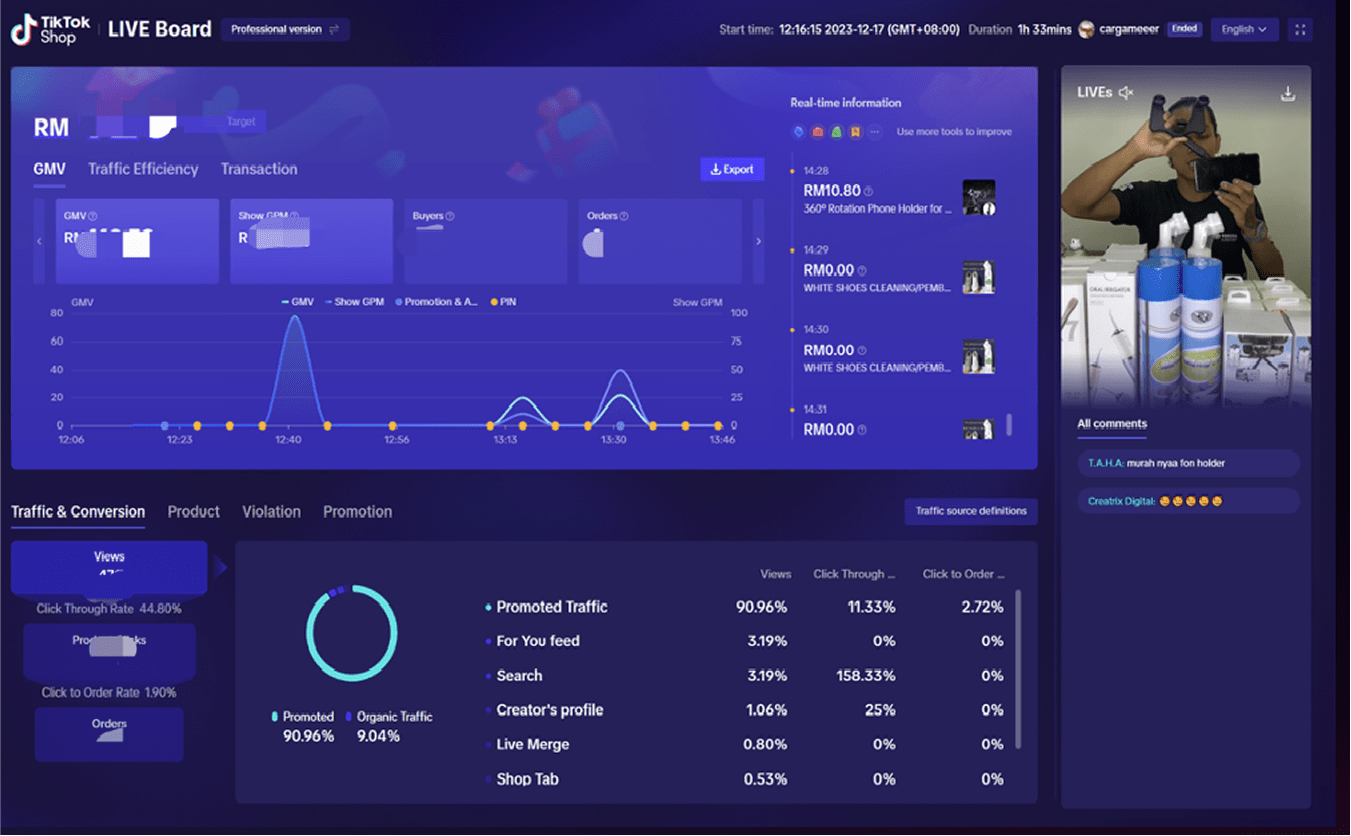The width and height of the screenshot is (1351, 836).
Task: Download the LIVE video recording
Action: pyautogui.click(x=1288, y=93)
